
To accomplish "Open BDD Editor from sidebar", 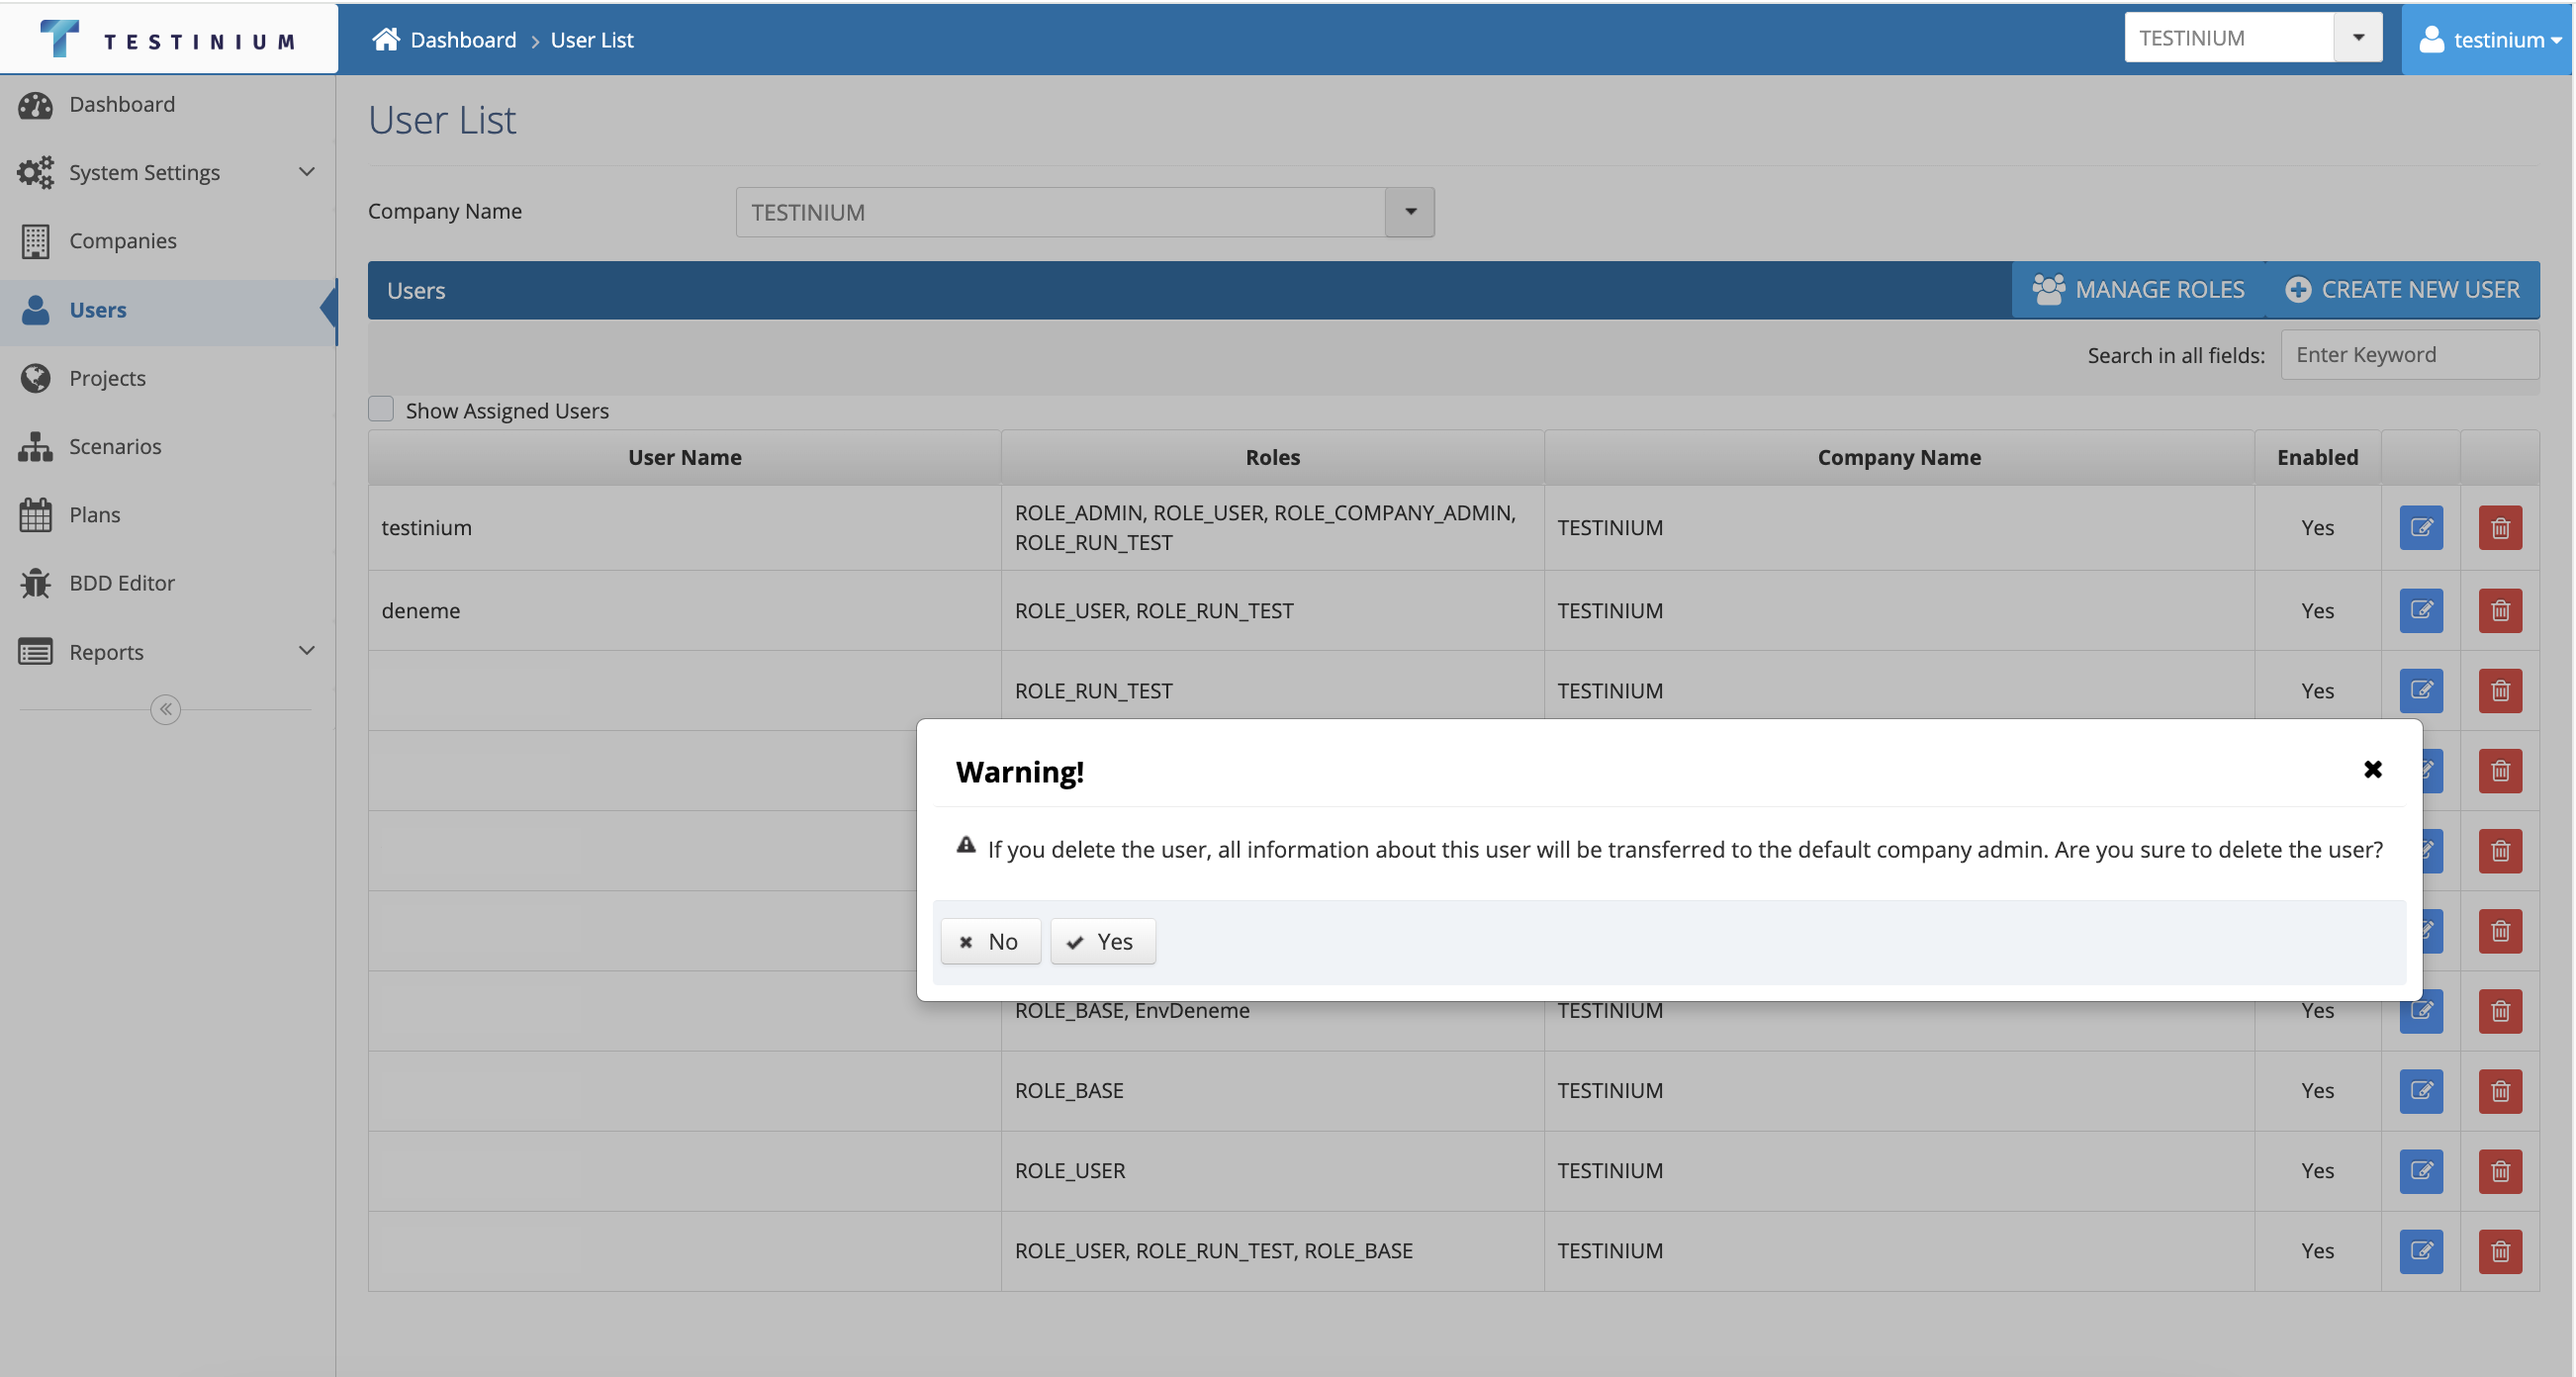I will (x=121, y=583).
